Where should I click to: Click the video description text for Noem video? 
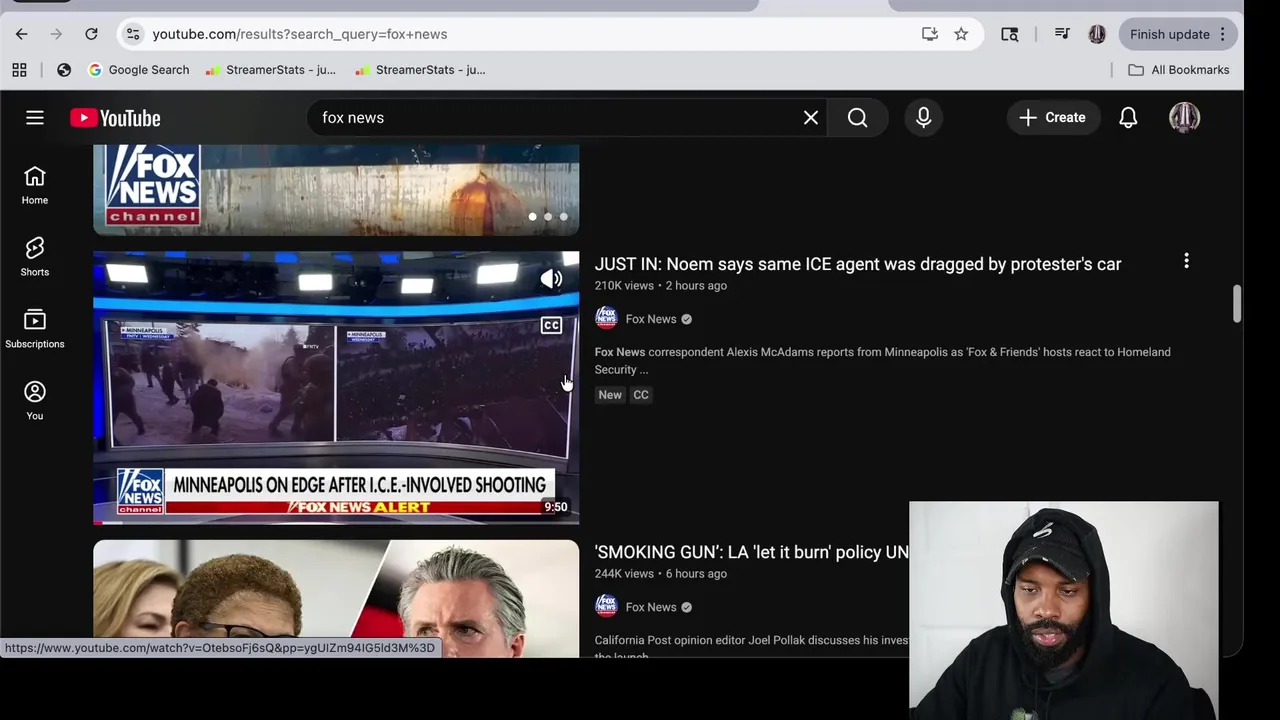click(x=883, y=361)
